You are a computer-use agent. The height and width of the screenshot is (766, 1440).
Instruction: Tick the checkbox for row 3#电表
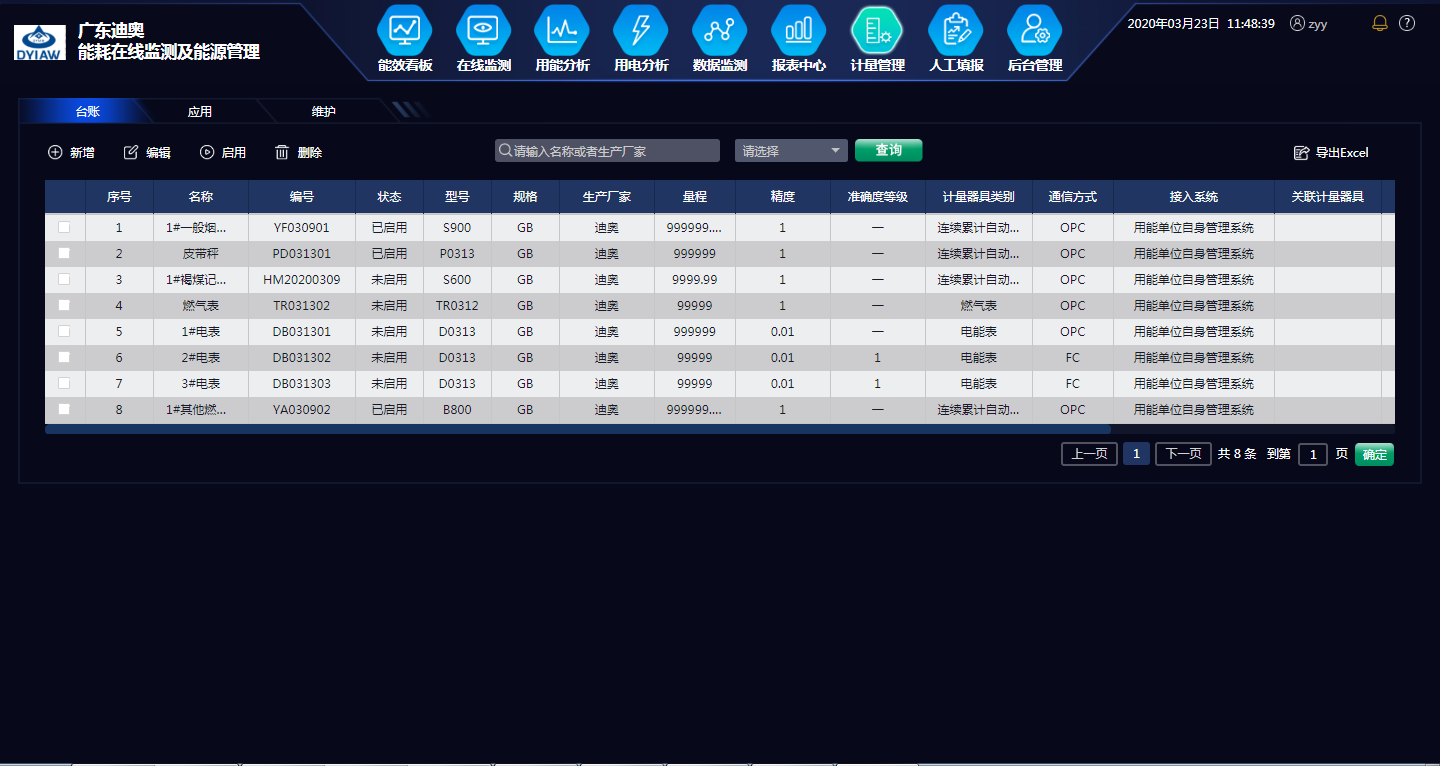tap(64, 383)
